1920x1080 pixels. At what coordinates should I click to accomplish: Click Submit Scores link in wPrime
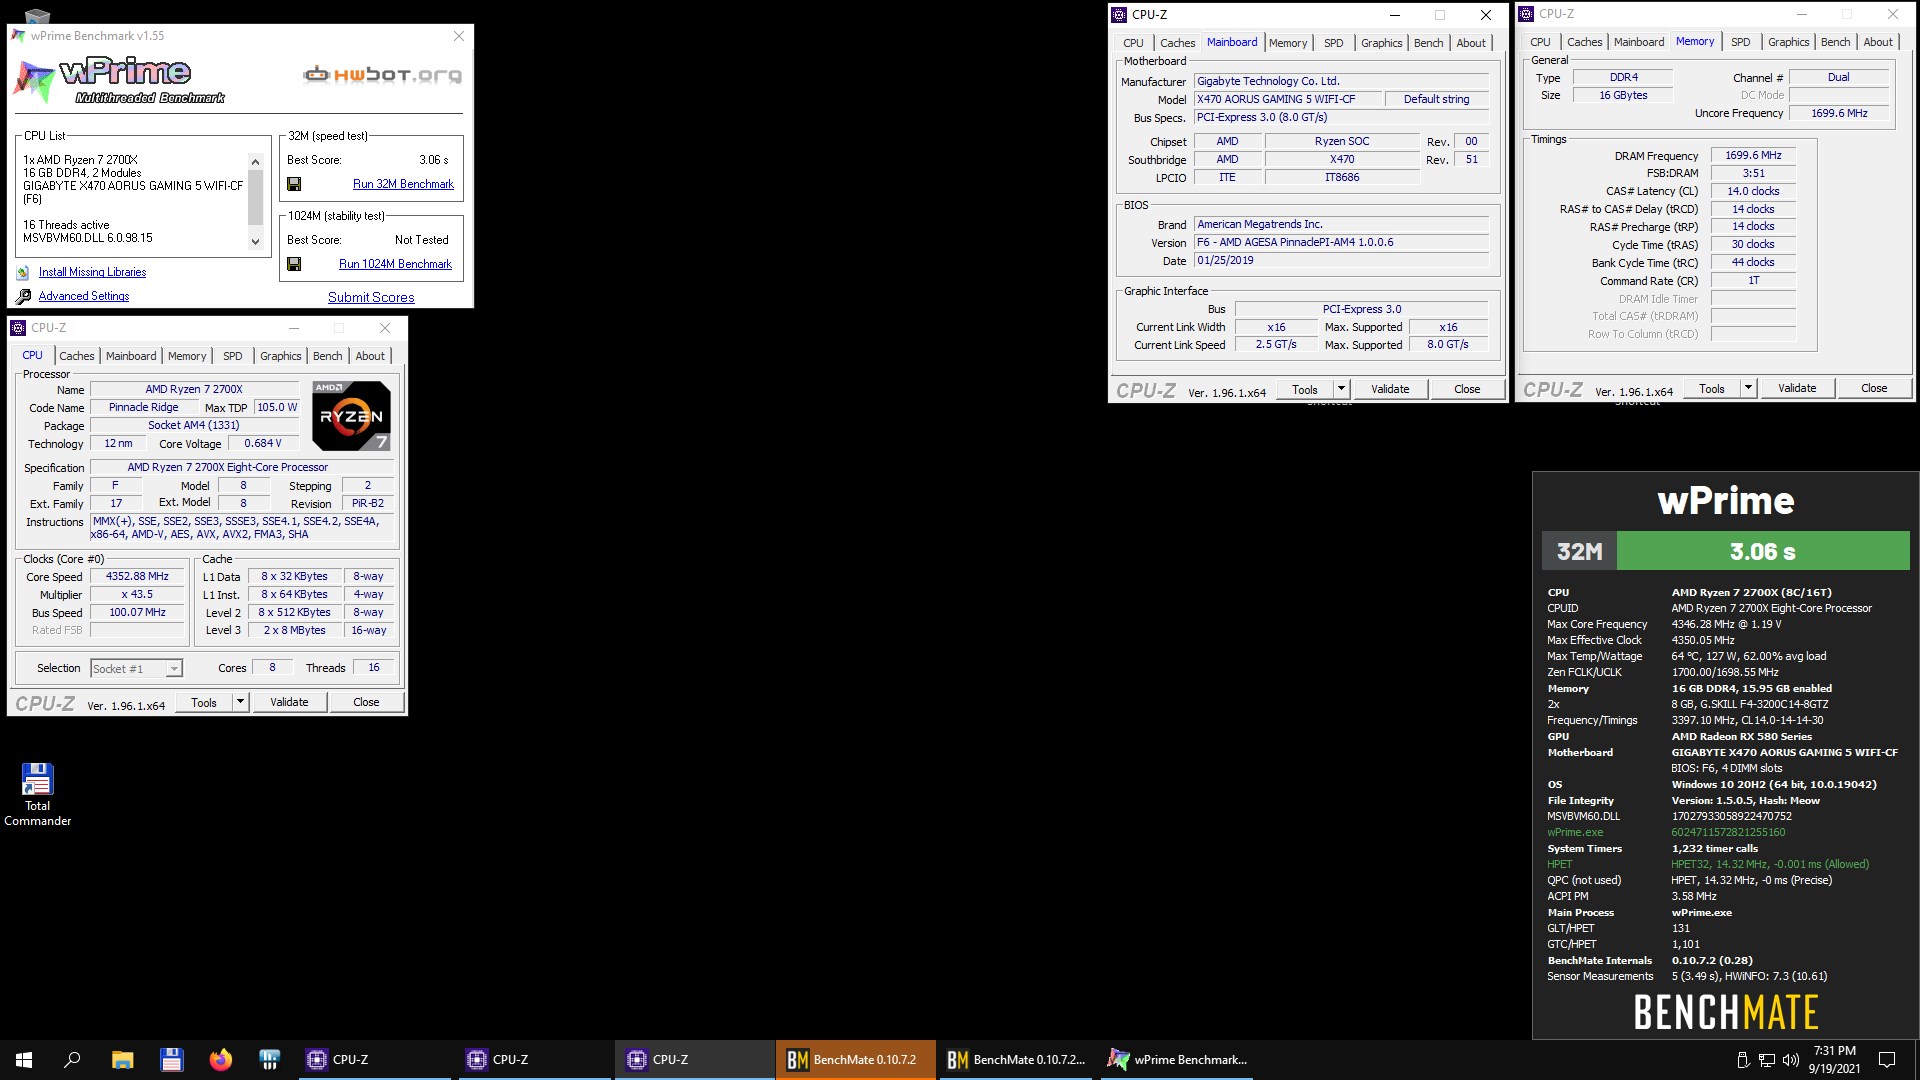(x=371, y=297)
